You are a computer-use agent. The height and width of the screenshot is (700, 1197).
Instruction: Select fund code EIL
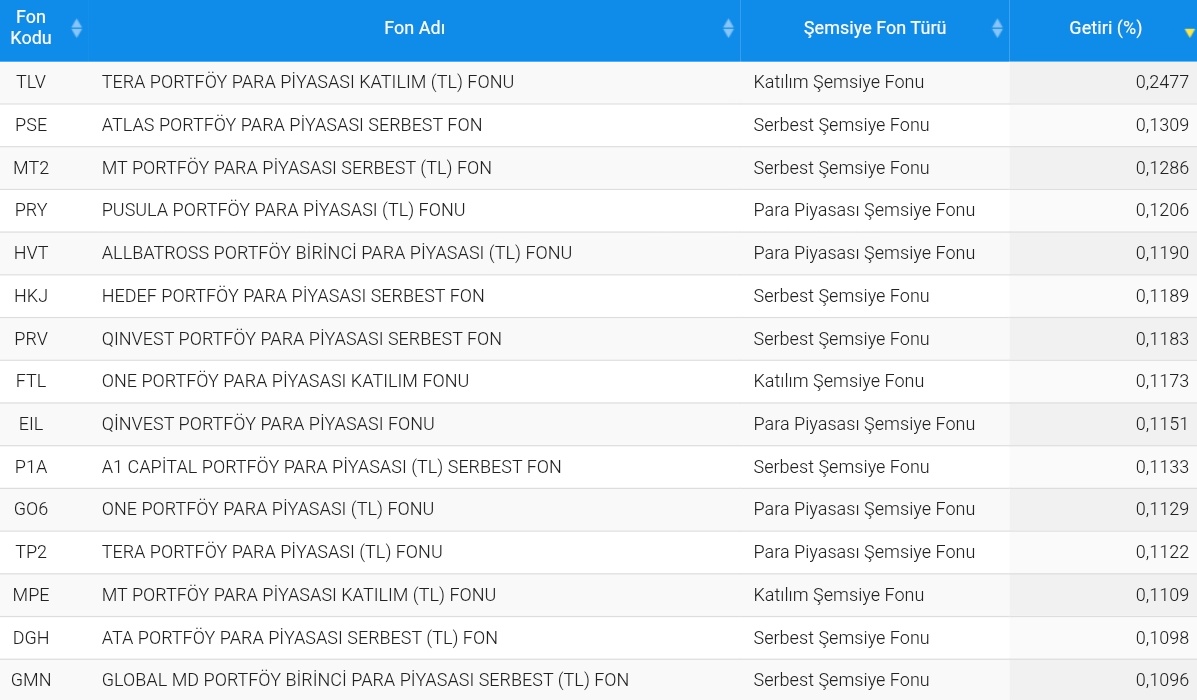31,424
